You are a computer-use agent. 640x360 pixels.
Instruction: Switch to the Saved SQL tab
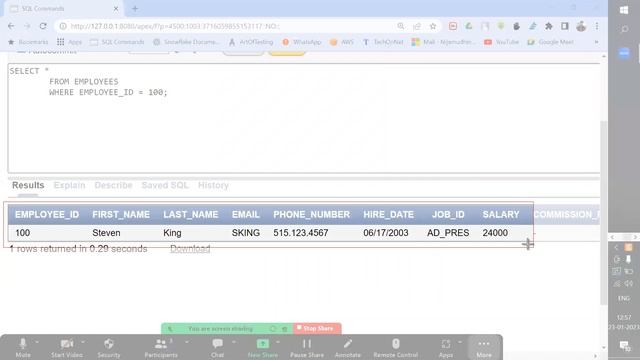pyautogui.click(x=165, y=185)
